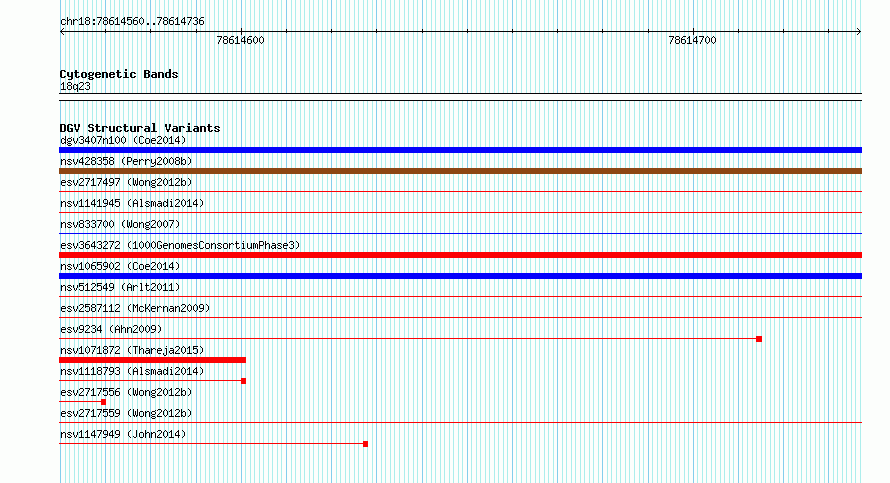Viewport: 890px width, 483px height.
Task: Open nsv1141945 (Alsmadi2014) variant label
Action: (x=132, y=203)
